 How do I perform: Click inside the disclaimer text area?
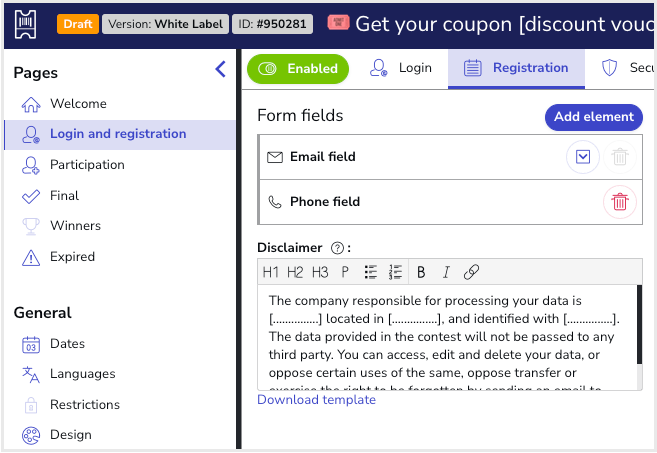pyautogui.click(x=447, y=337)
